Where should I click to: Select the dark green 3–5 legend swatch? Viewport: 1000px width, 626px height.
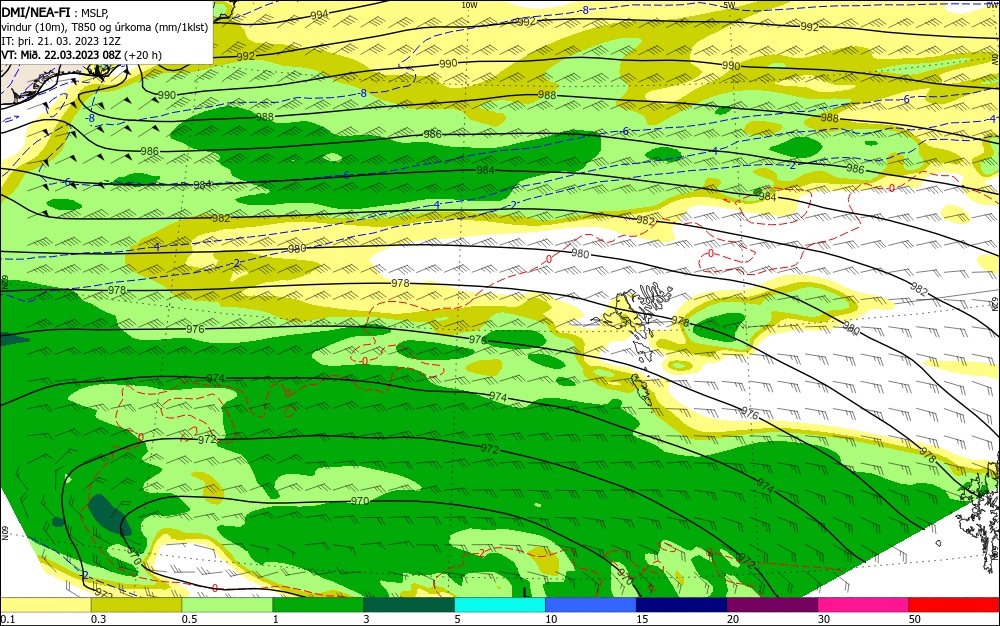409,605
